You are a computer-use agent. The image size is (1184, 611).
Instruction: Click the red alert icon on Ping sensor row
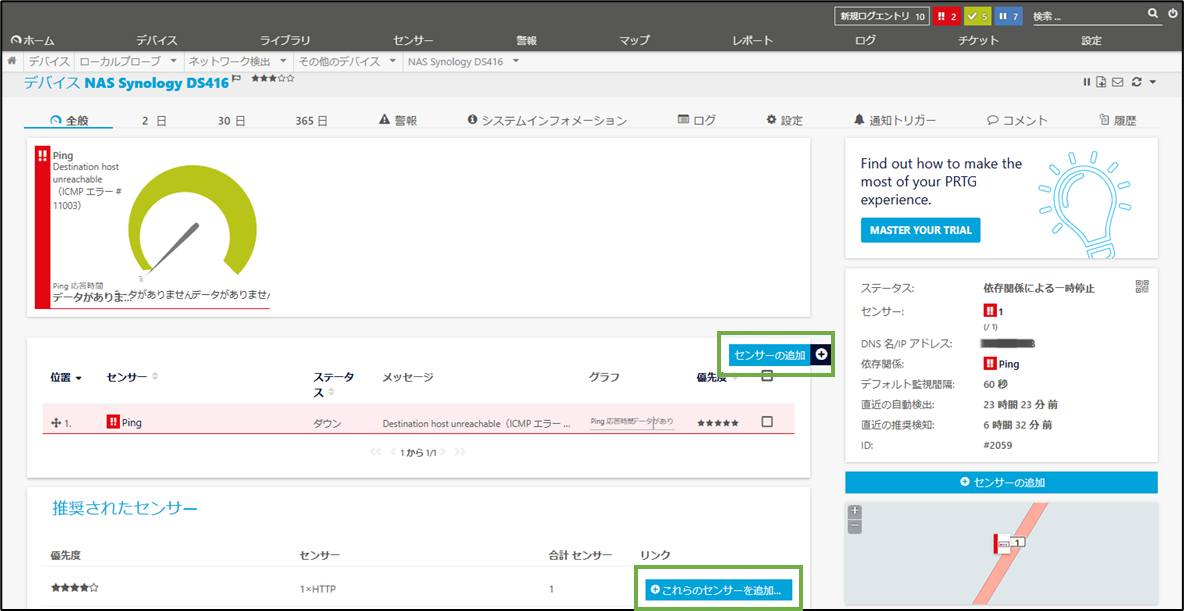[113, 422]
